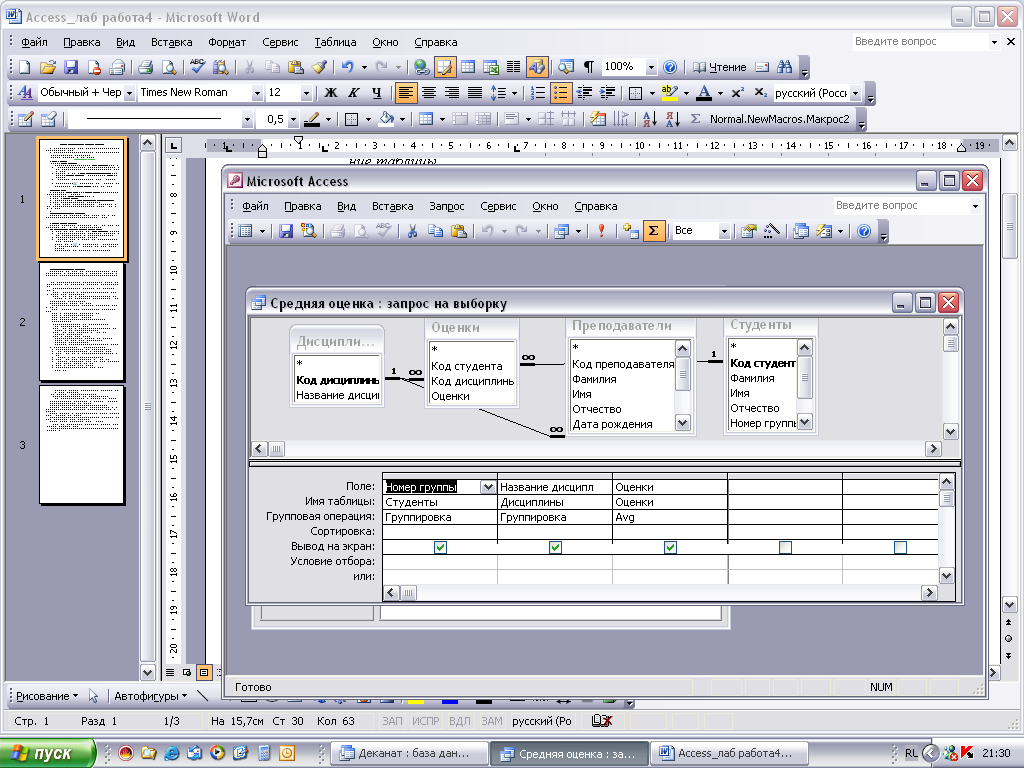Image resolution: width=1024 pixels, height=768 pixels.
Task: Click the Bold (Ж) formatting icon
Action: (x=330, y=93)
